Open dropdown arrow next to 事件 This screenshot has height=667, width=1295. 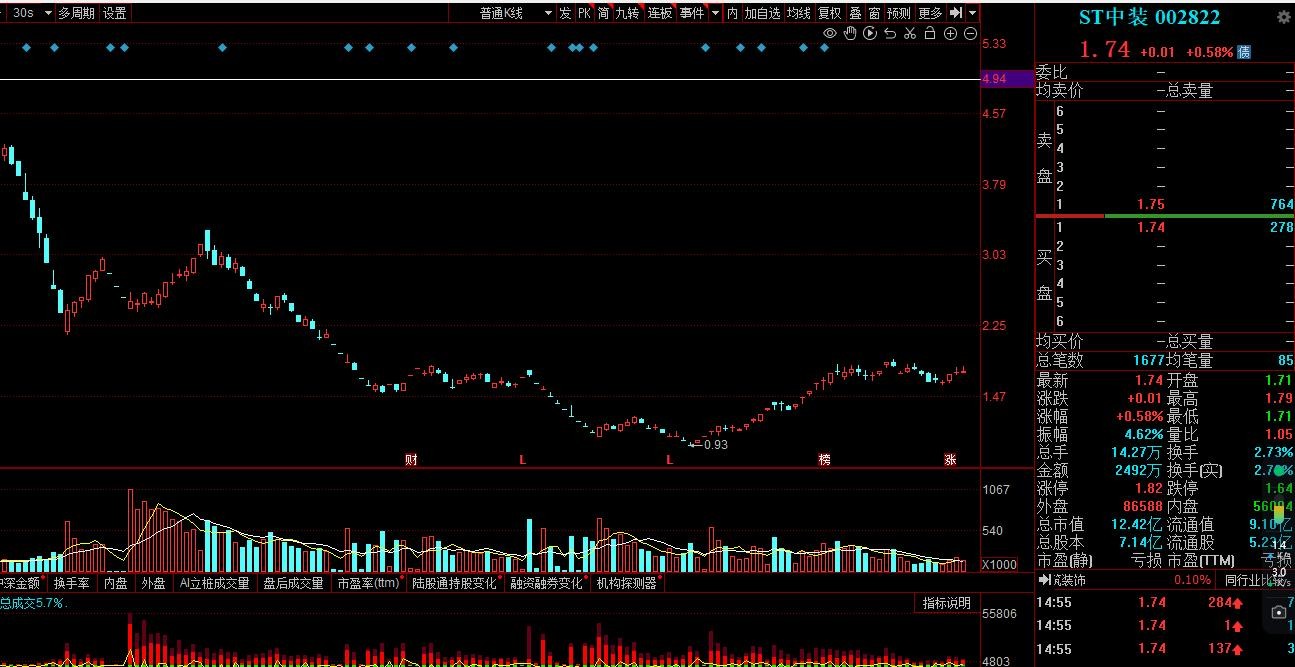click(x=715, y=13)
